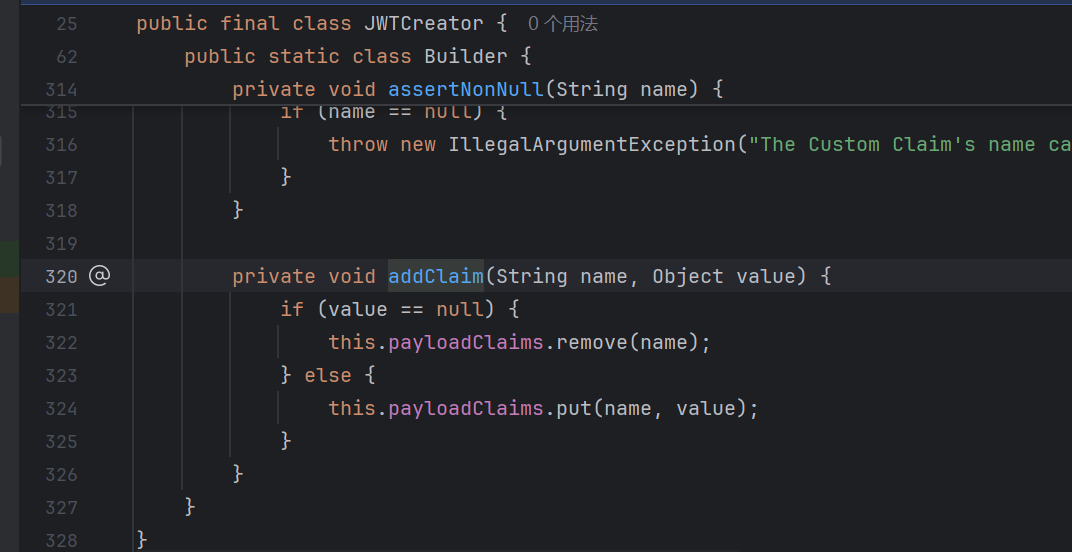The image size is (1072, 552).
Task: Click sticky line number 25
Action: pos(67,24)
